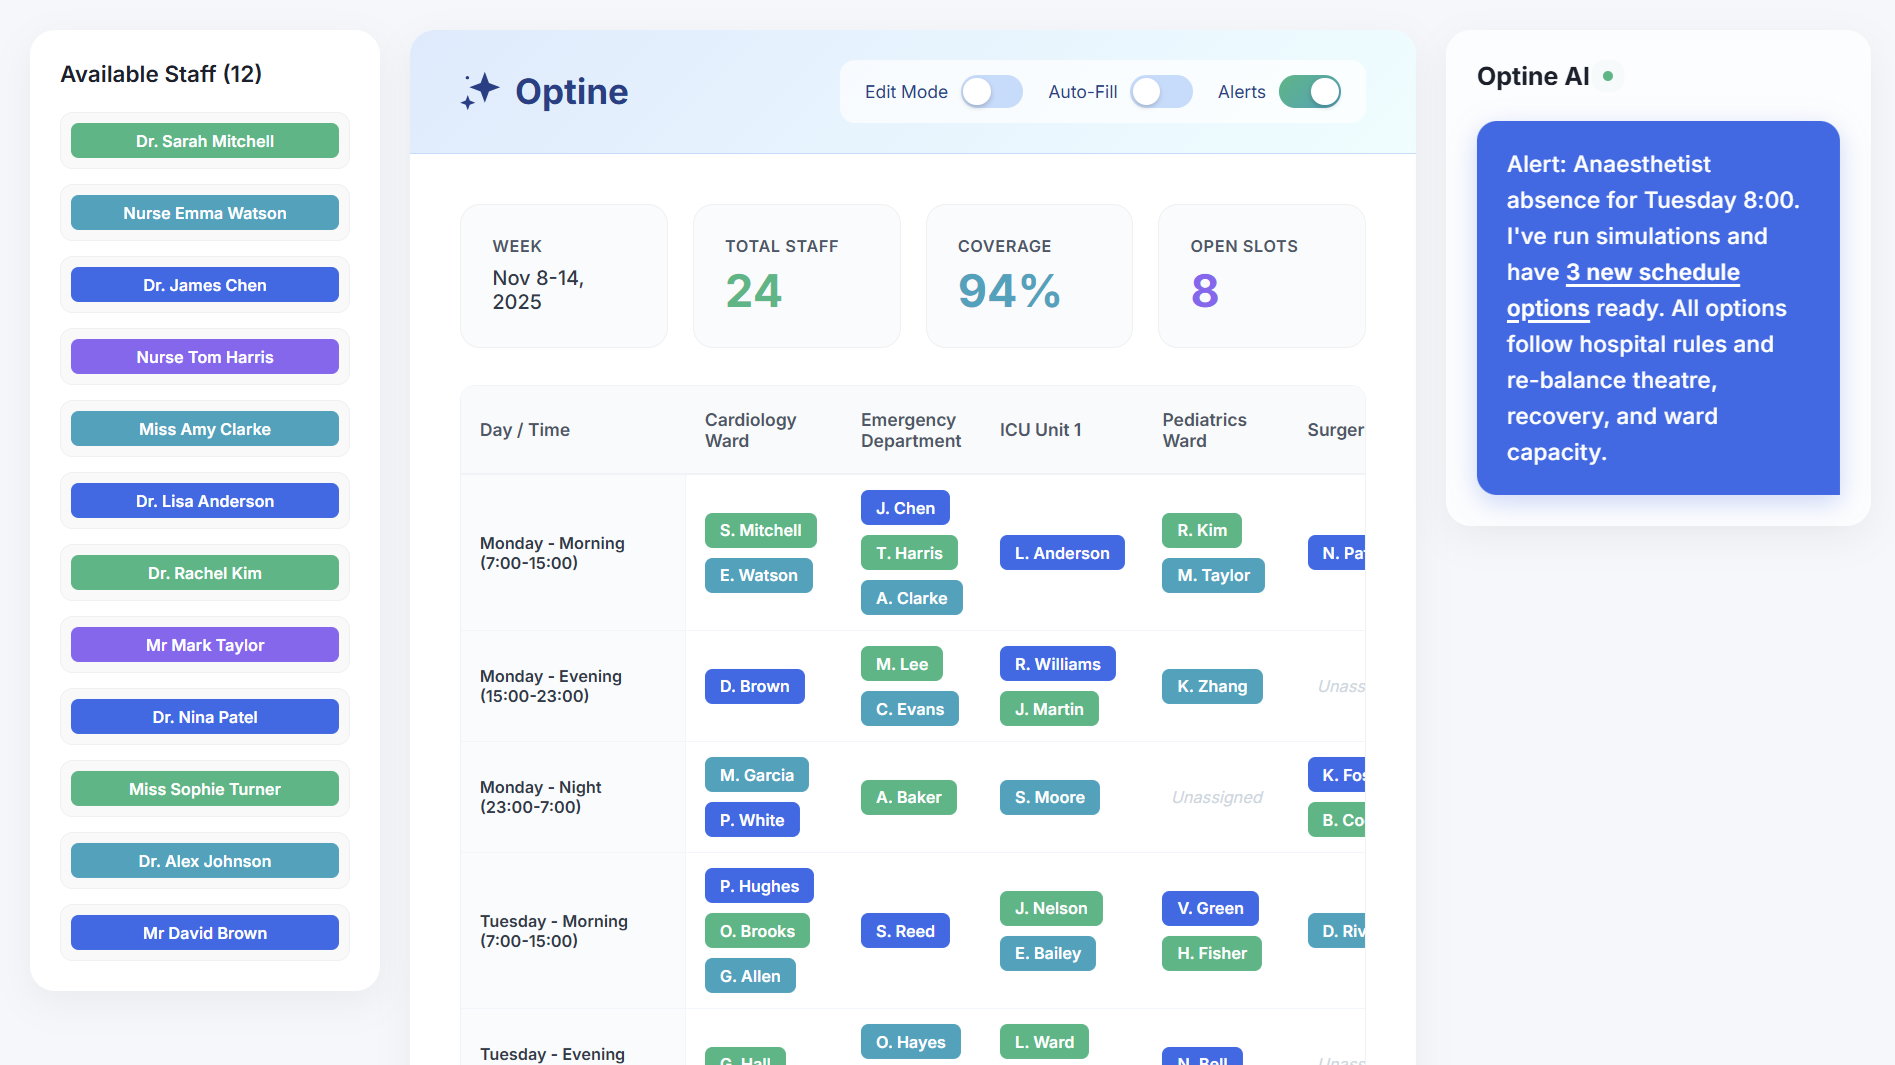Turn on Auto-Fill
The height and width of the screenshot is (1065, 1895).
tap(1160, 91)
